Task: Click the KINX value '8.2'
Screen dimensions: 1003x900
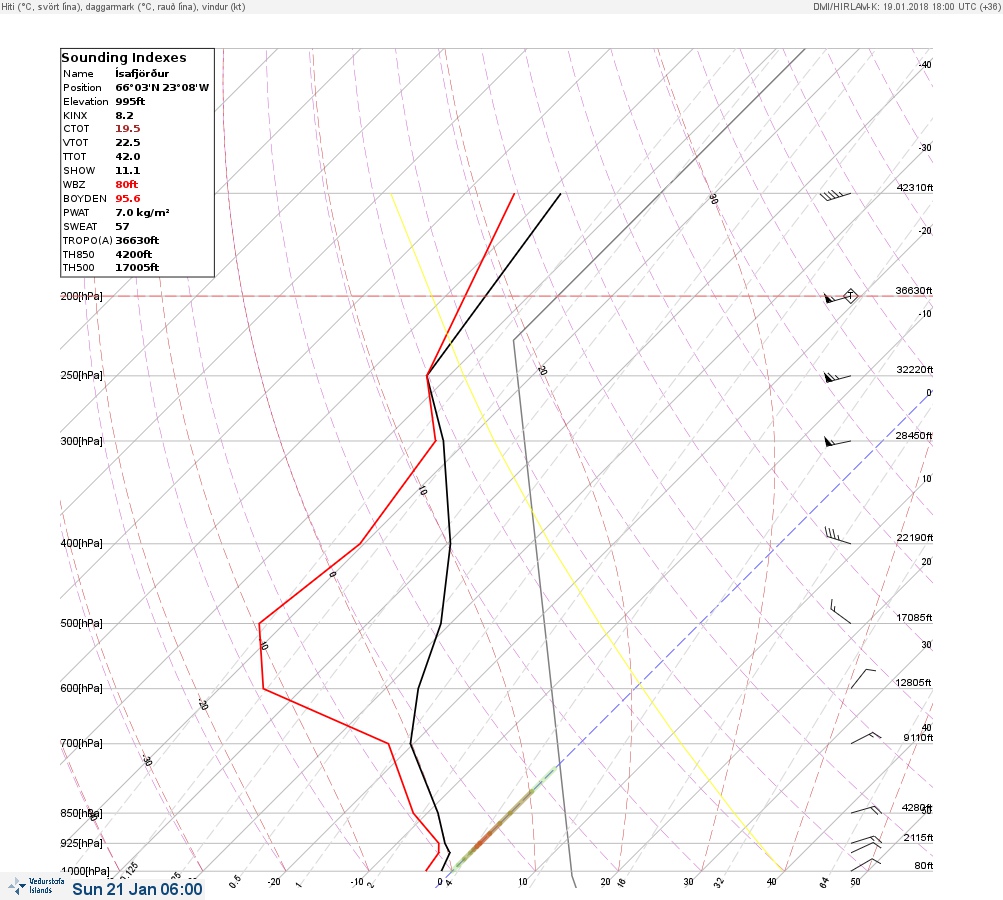Action: pyautogui.click(x=124, y=116)
